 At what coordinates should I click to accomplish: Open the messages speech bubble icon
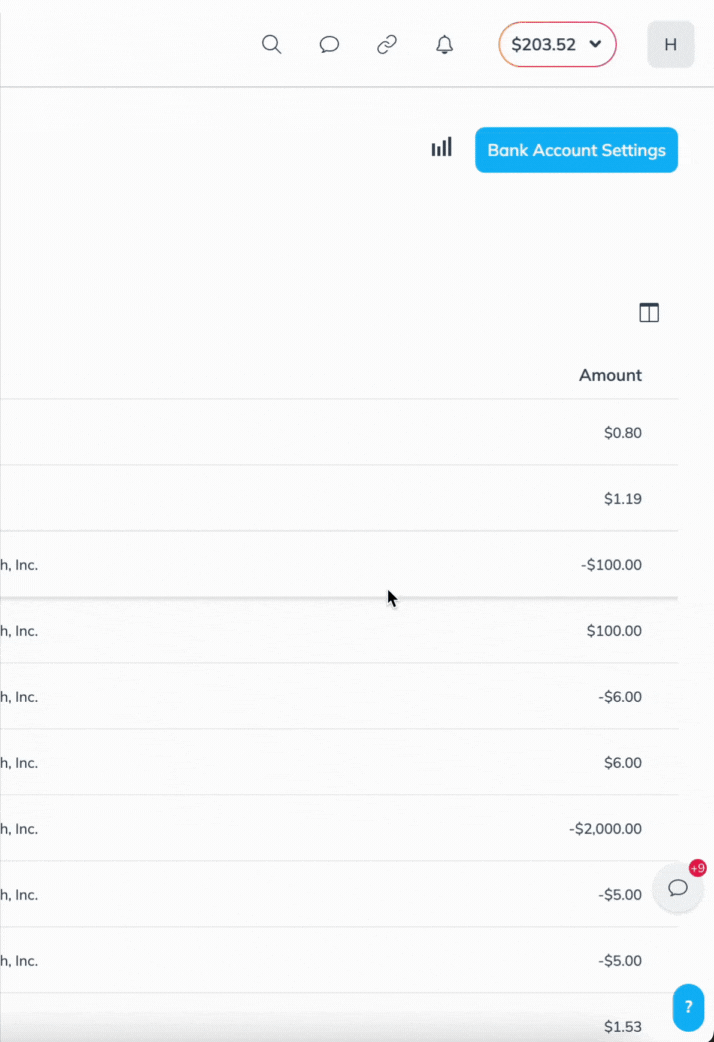point(329,45)
